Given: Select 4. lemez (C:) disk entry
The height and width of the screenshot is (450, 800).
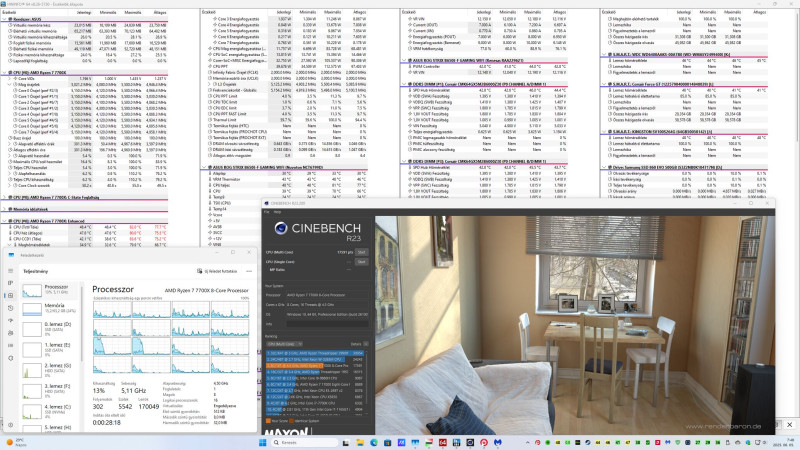Looking at the screenshot, I should [x=49, y=411].
